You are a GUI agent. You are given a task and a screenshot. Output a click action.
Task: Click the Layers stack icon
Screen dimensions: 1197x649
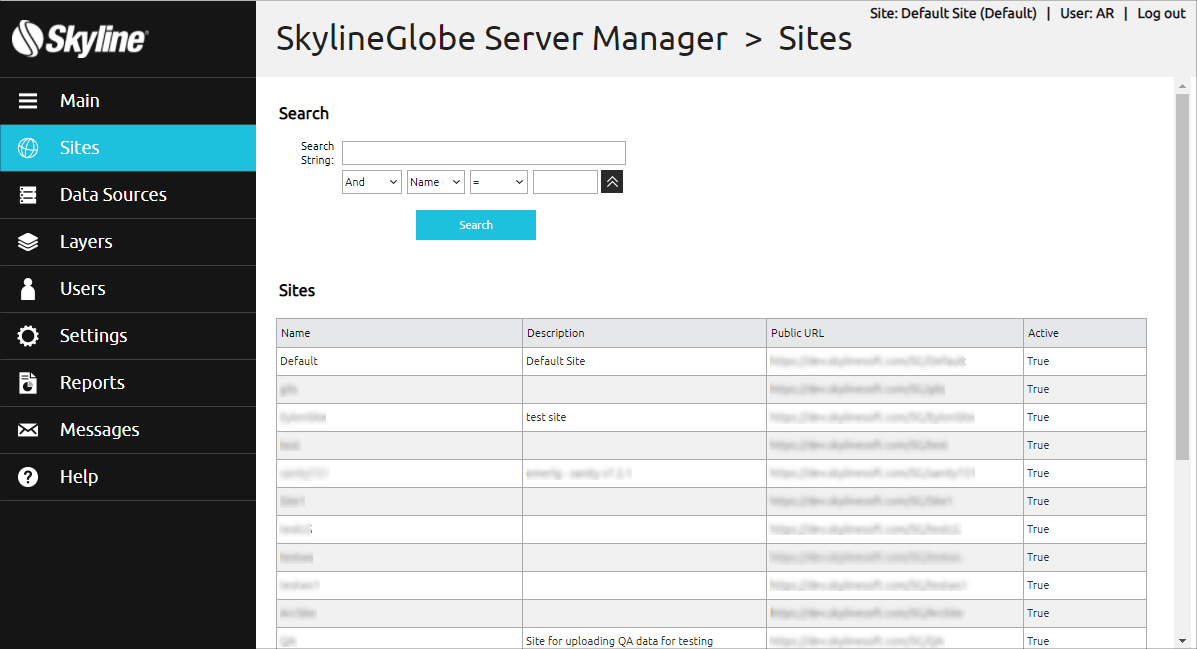28,242
